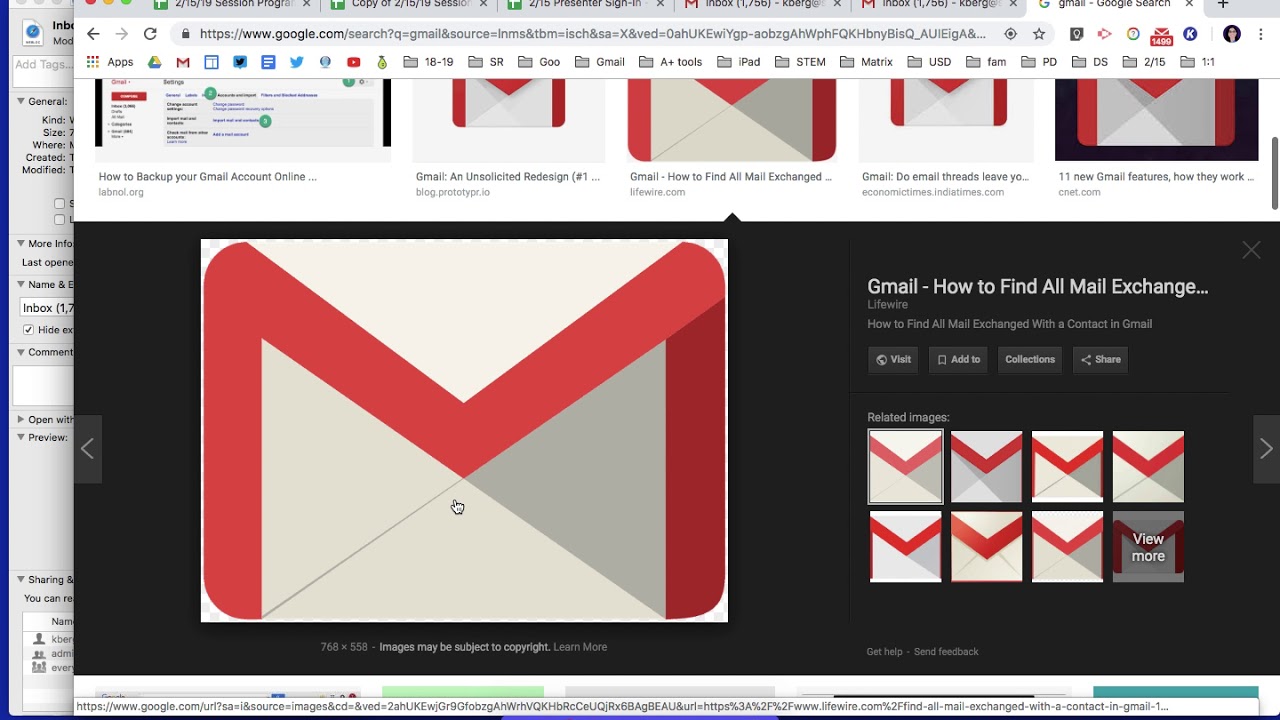Collapse the More Info section in Info window
The width and height of the screenshot is (1280, 720).
click(x=20, y=243)
